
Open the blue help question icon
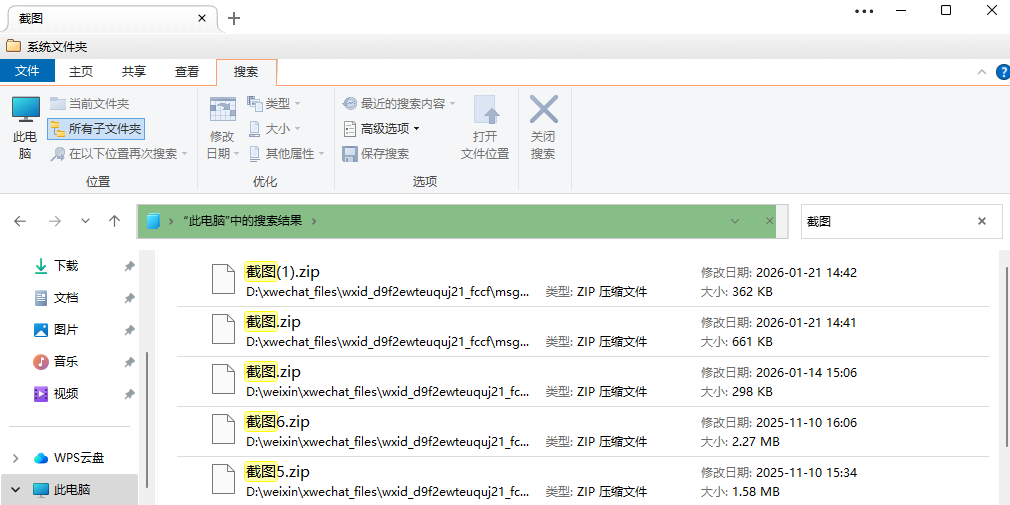[x=1003, y=71]
